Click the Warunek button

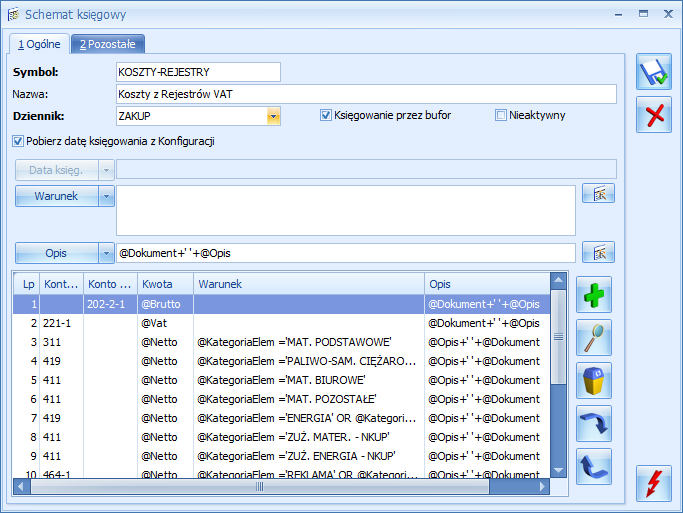pos(56,196)
